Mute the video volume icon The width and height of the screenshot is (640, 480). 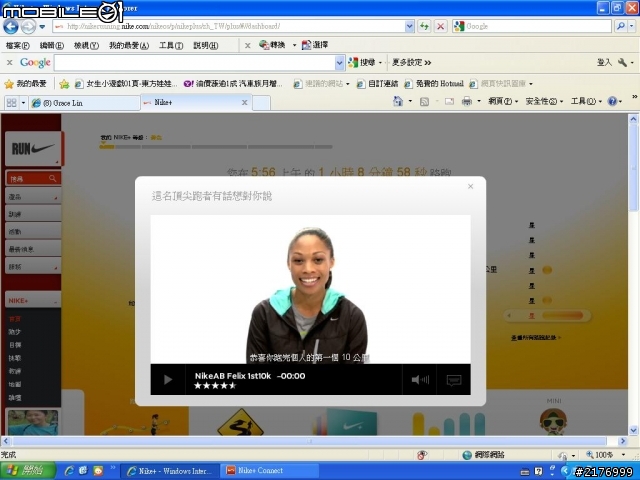[x=420, y=380]
